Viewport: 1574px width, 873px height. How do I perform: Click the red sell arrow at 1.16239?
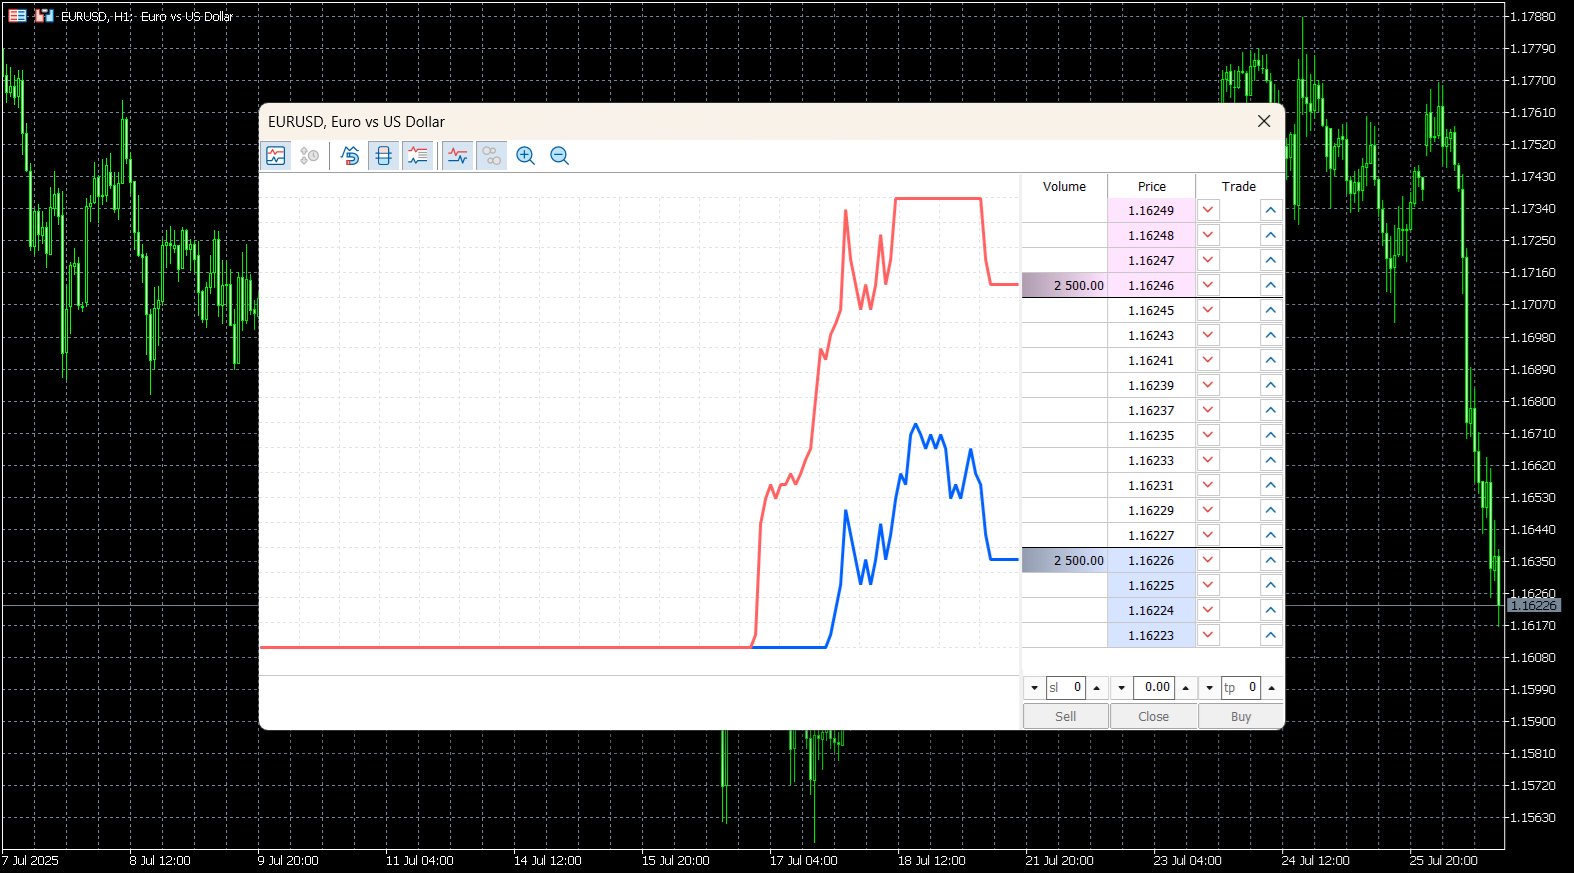point(1208,385)
